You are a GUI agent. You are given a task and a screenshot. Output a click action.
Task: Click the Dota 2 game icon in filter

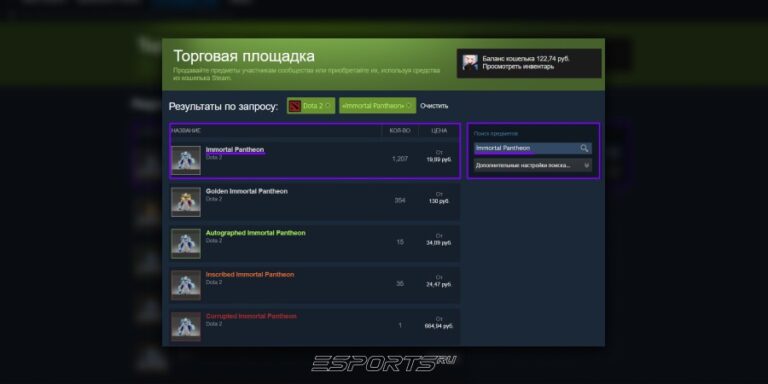(295, 106)
